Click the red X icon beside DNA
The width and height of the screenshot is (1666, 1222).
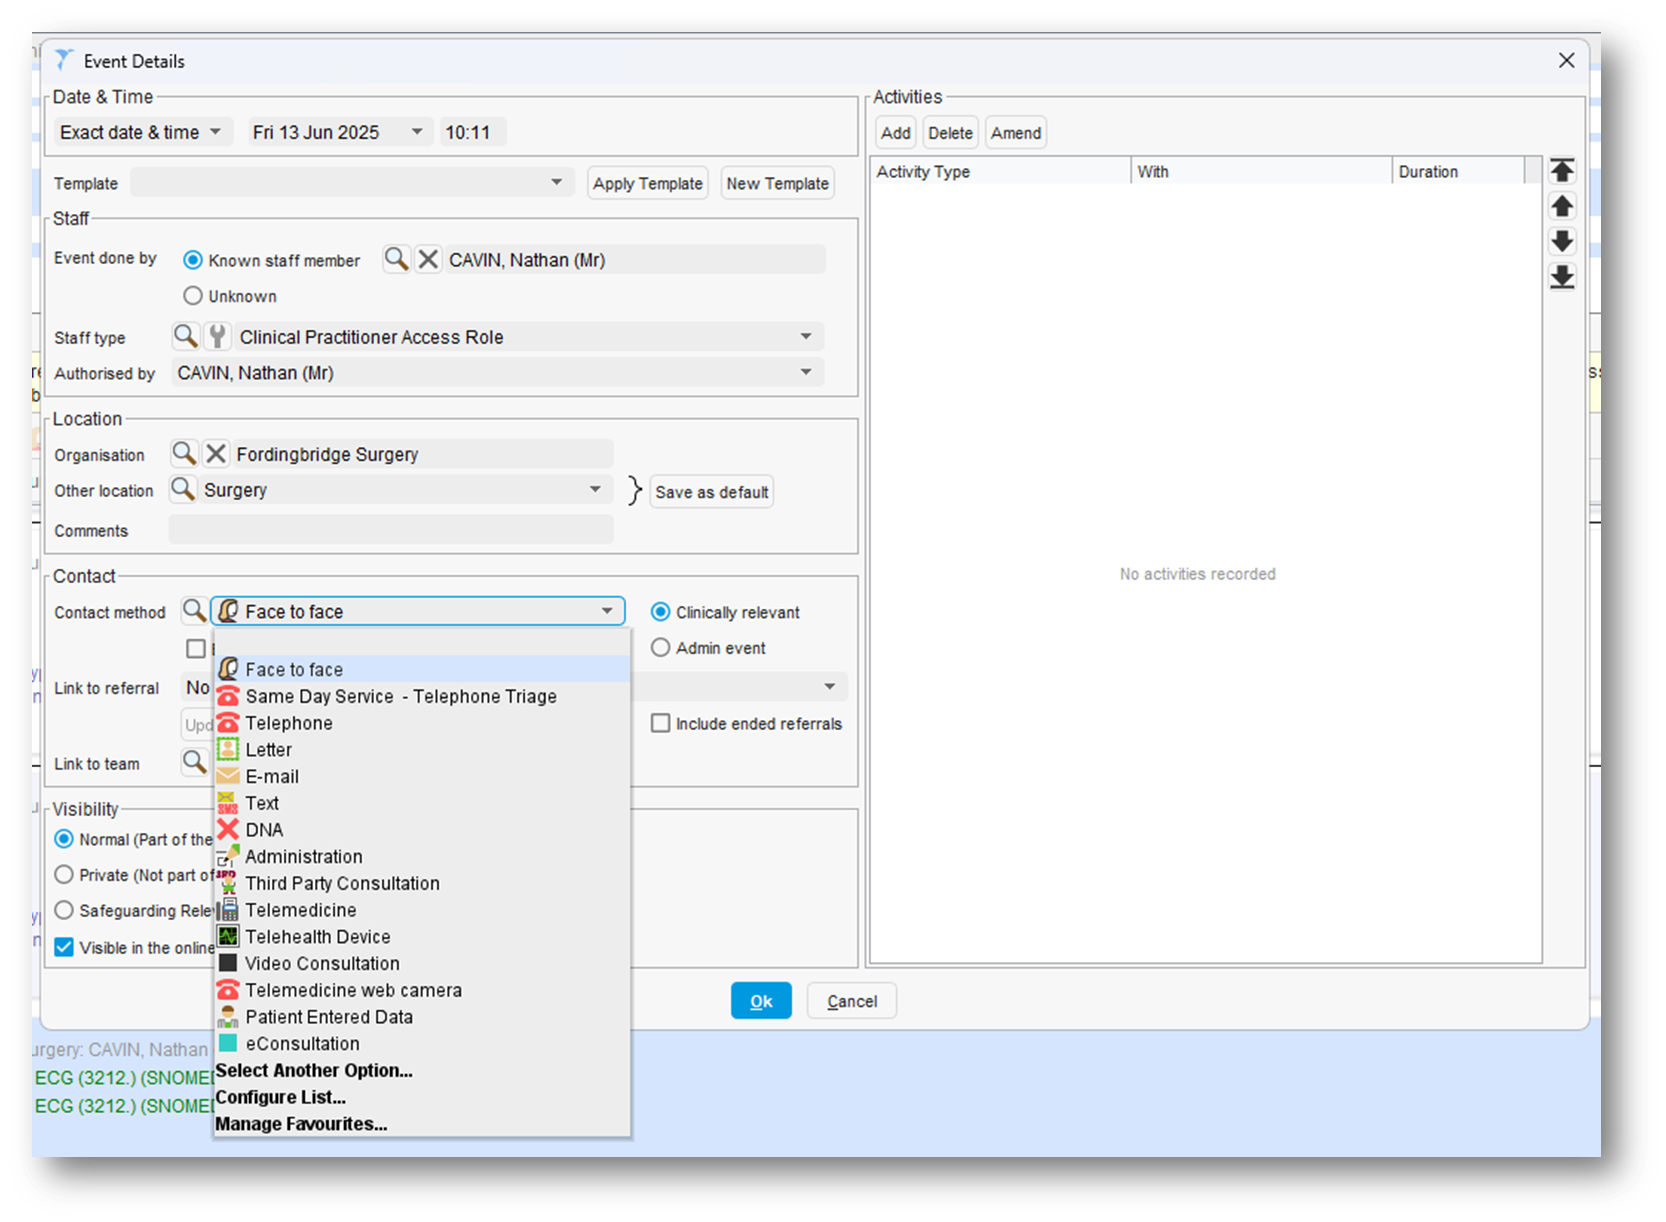tap(228, 829)
